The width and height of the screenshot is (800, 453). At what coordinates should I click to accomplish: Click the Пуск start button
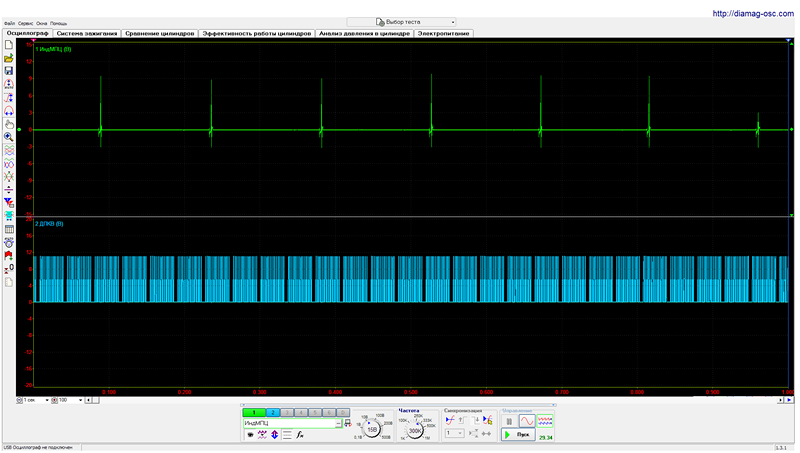pyautogui.click(x=518, y=435)
